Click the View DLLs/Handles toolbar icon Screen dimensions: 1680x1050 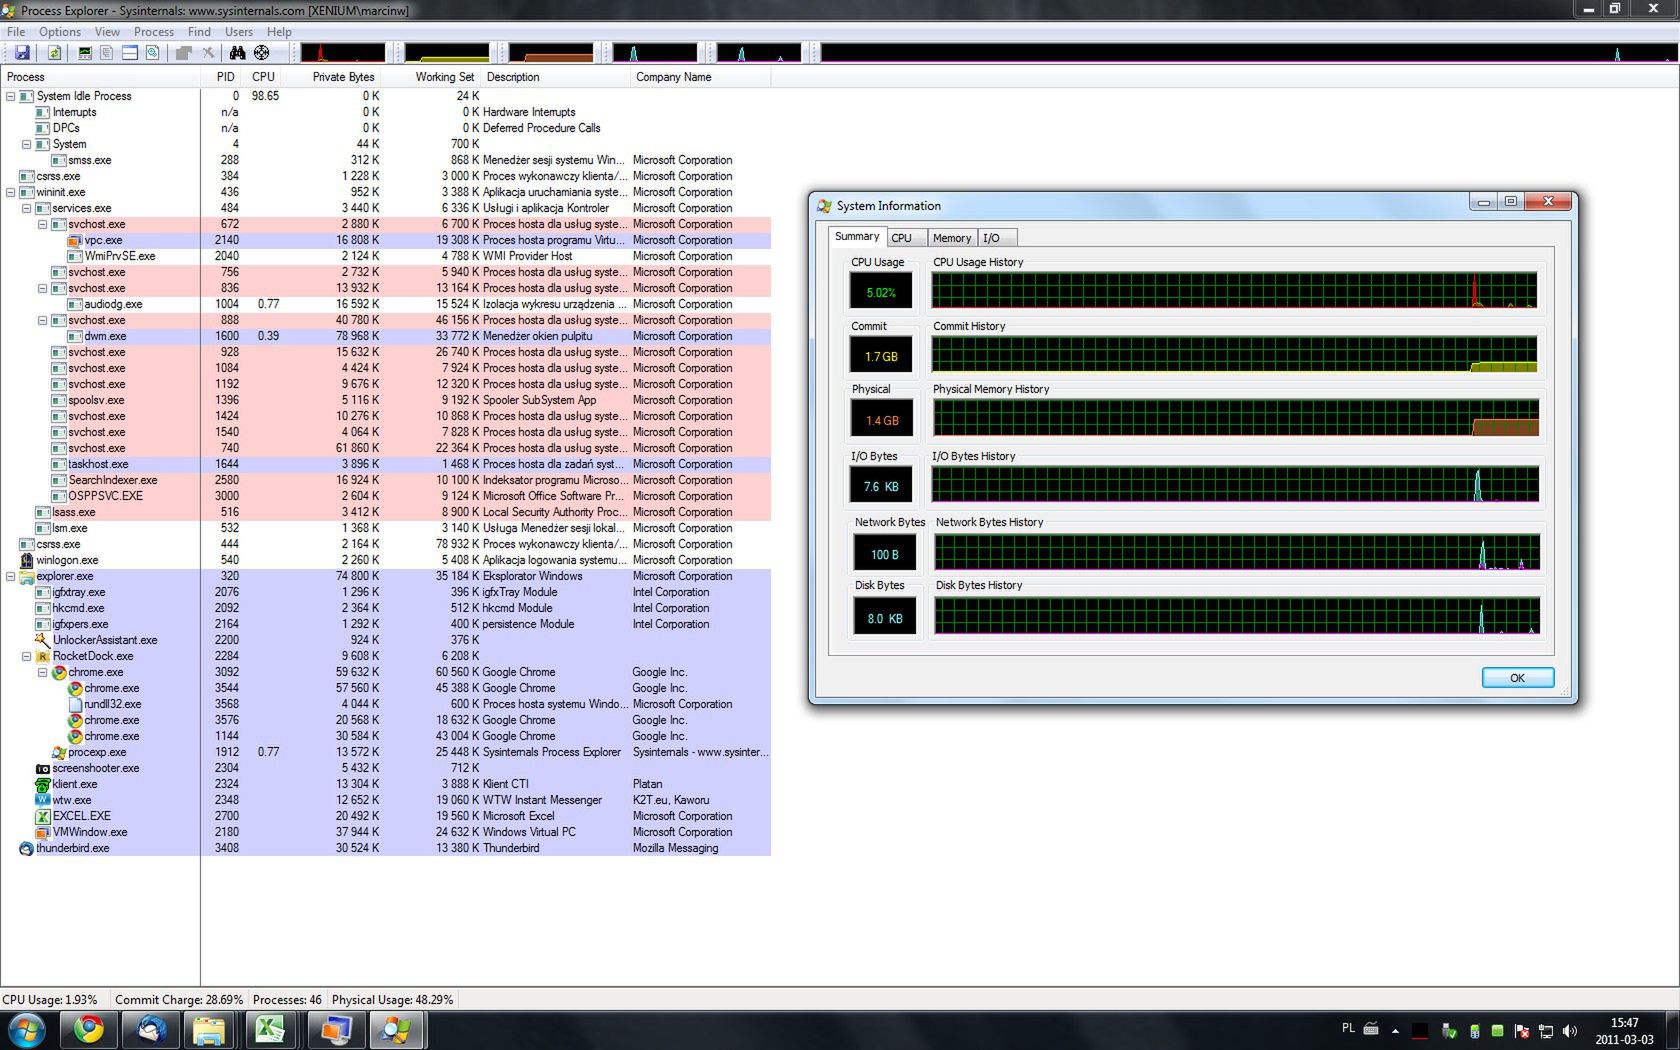tap(152, 53)
